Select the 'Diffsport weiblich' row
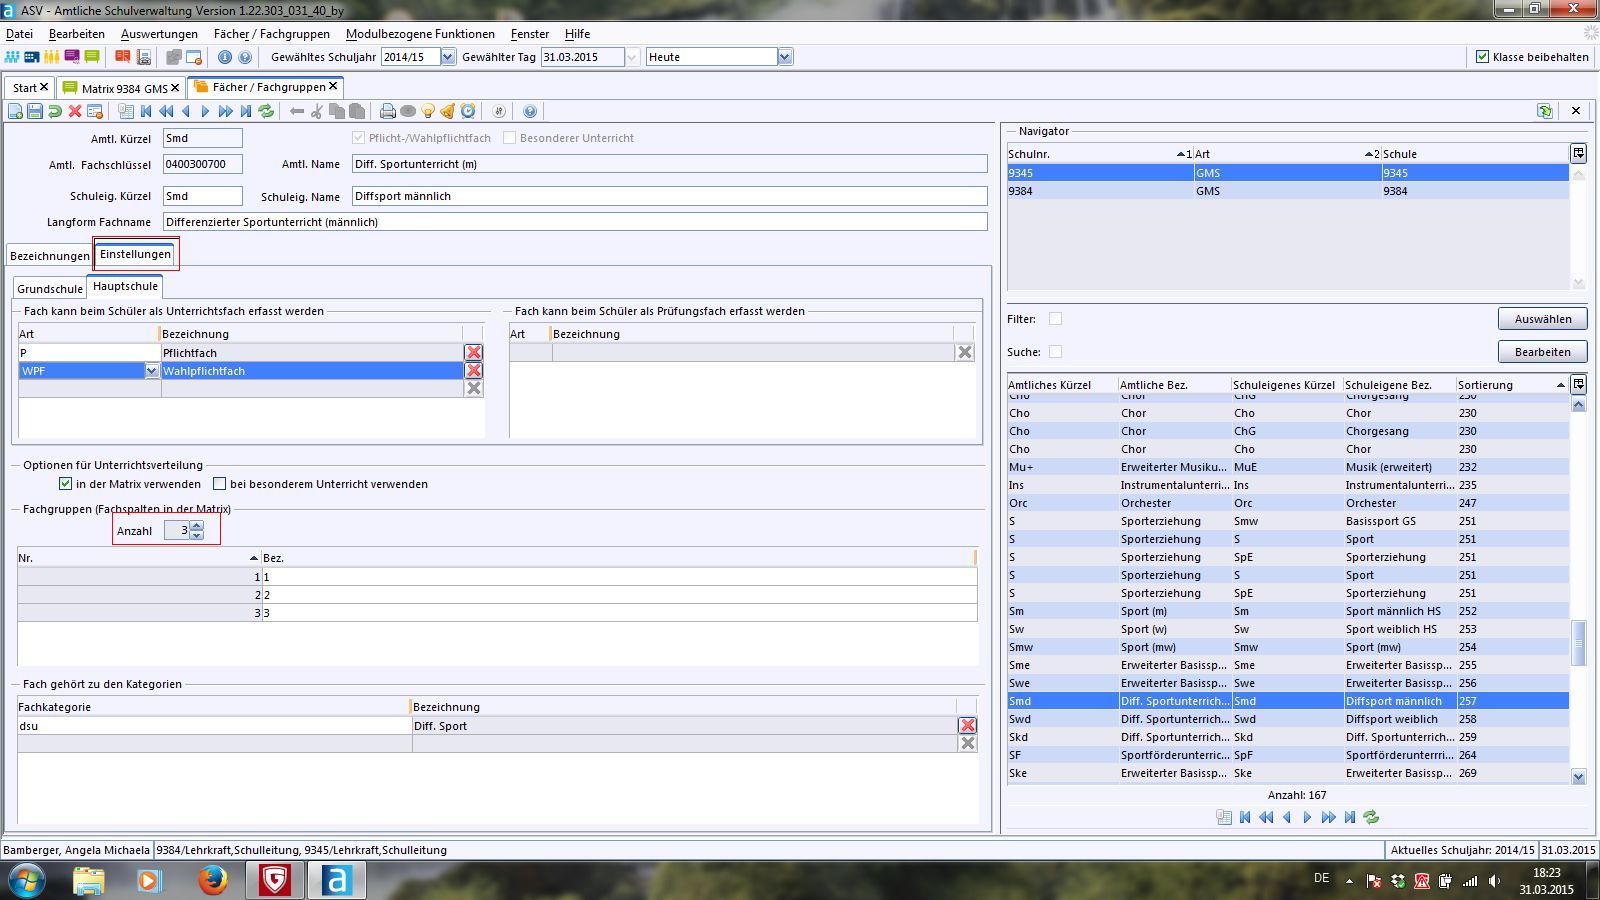 [x=1288, y=719]
